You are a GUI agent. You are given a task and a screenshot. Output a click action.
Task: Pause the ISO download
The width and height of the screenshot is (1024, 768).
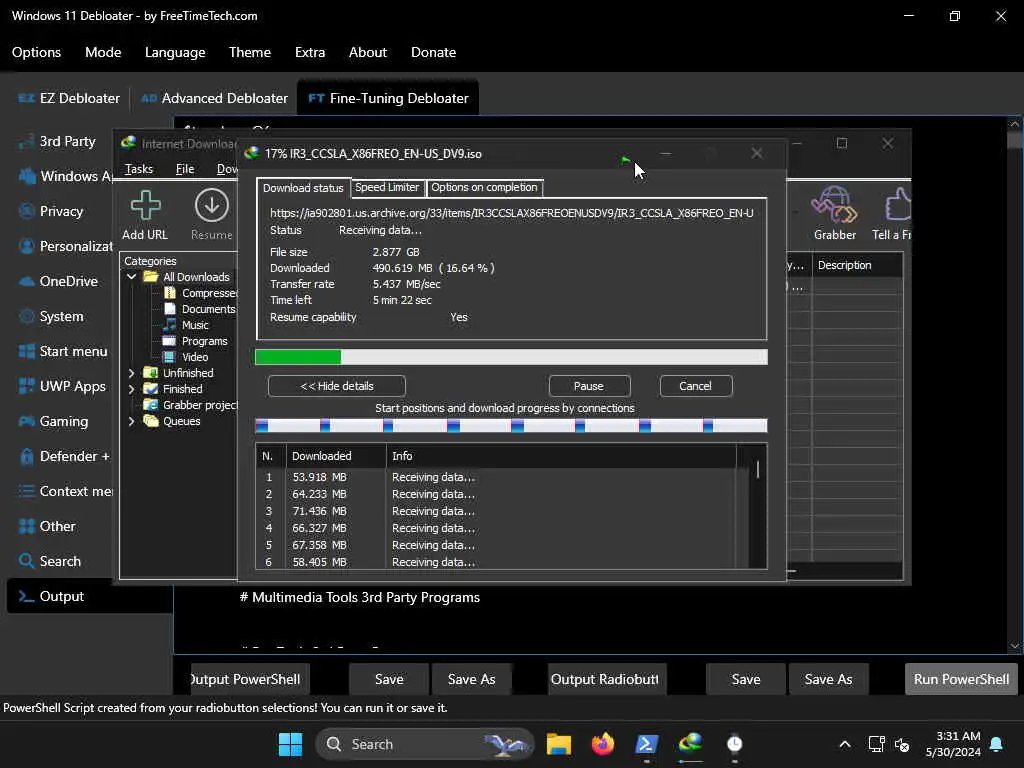click(589, 386)
